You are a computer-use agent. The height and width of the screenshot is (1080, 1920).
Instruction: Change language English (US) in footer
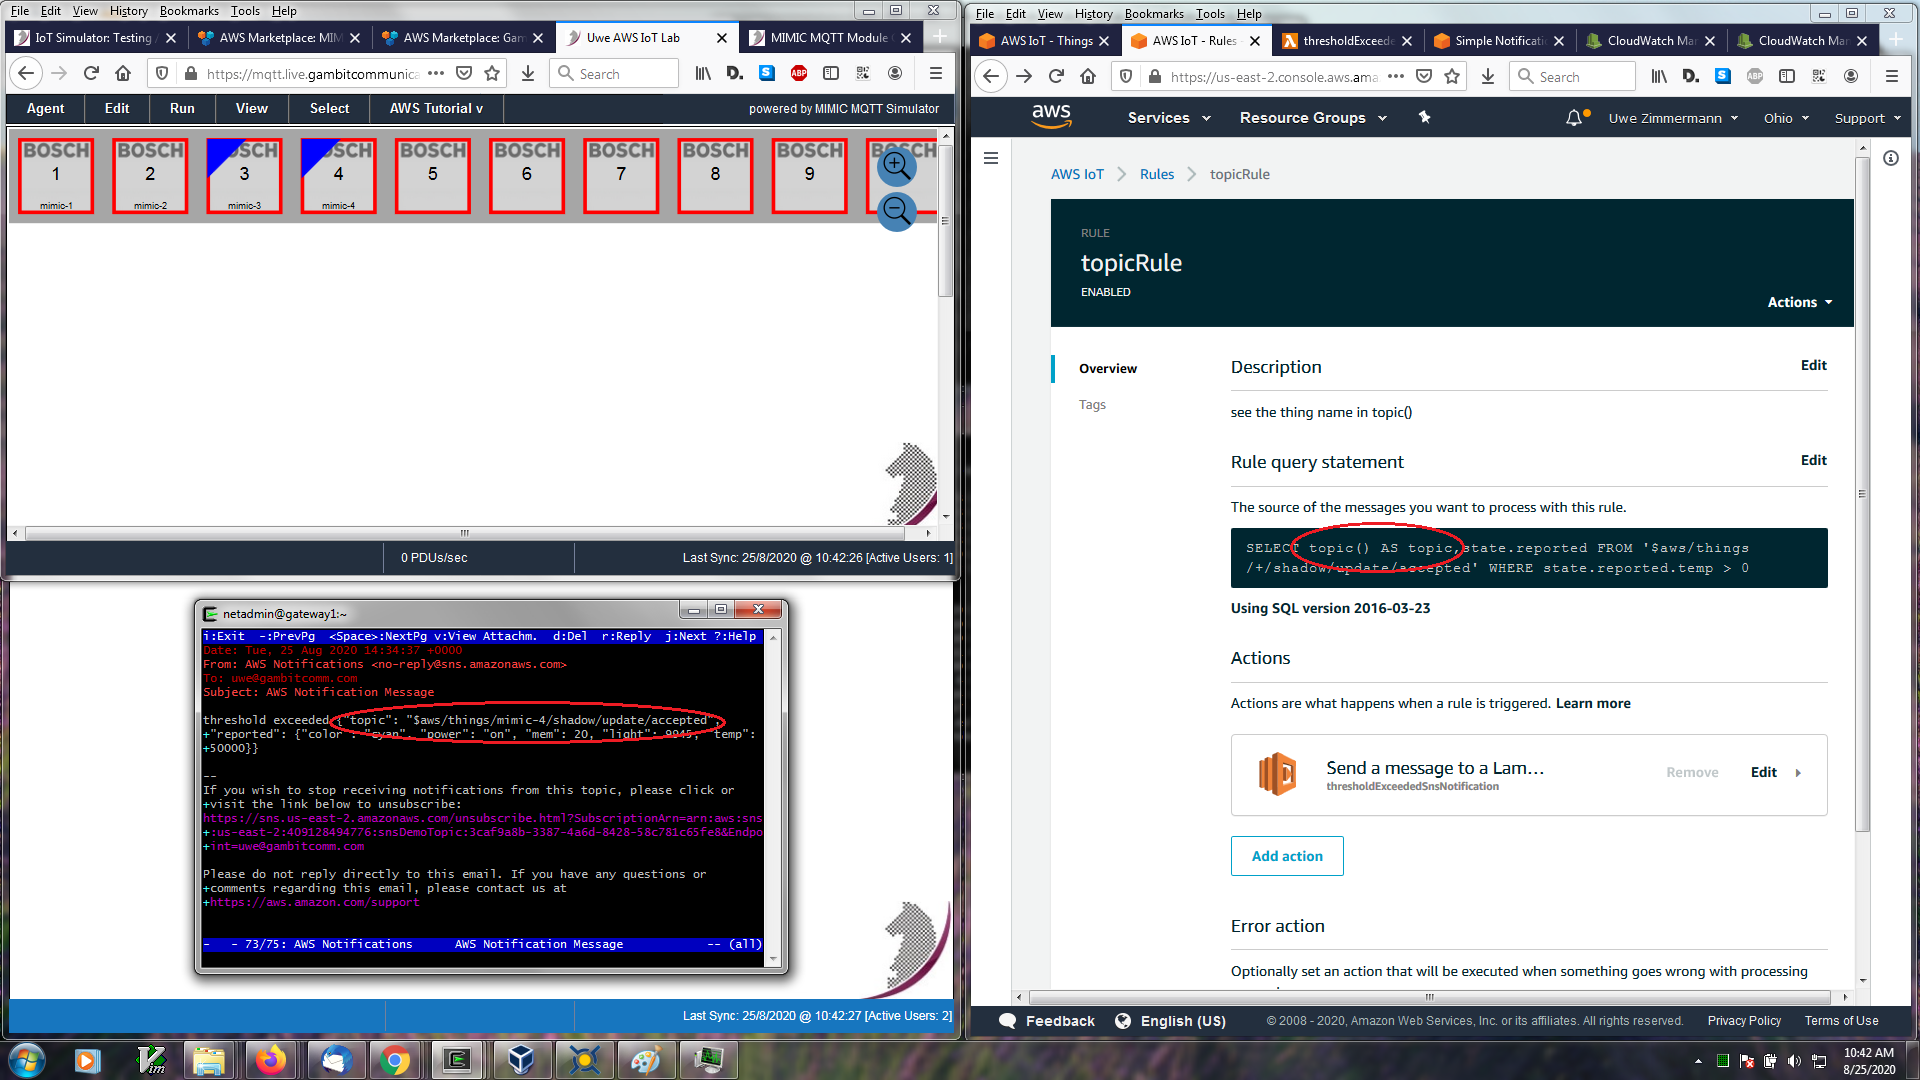point(1170,1021)
